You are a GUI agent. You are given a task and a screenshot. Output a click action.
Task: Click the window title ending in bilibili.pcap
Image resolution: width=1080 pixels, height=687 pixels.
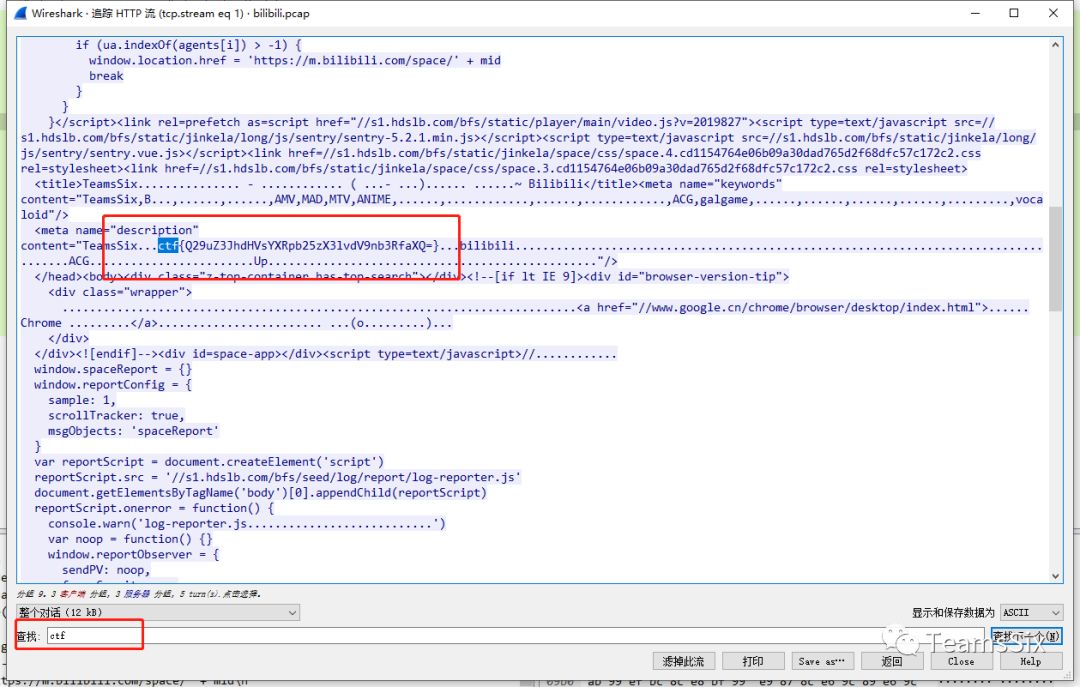[x=171, y=13]
